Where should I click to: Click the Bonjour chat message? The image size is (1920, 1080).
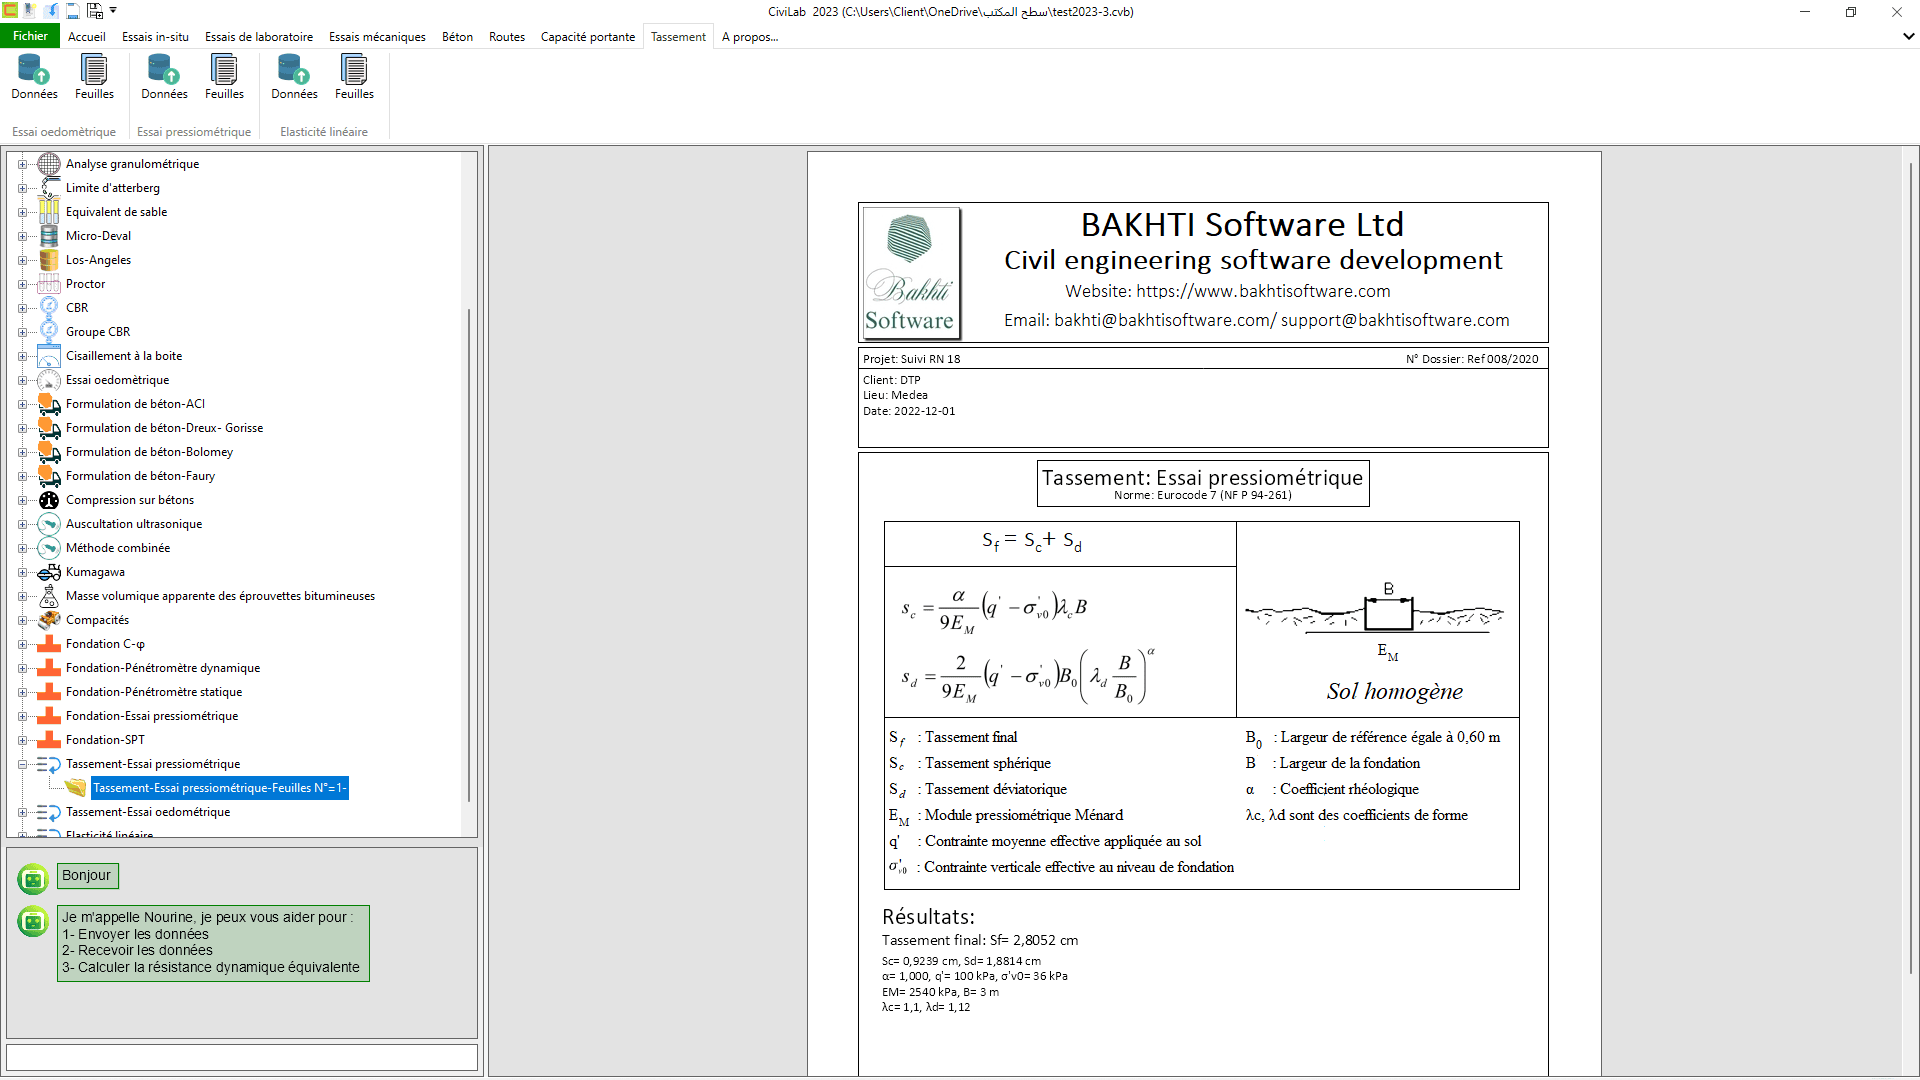click(87, 875)
